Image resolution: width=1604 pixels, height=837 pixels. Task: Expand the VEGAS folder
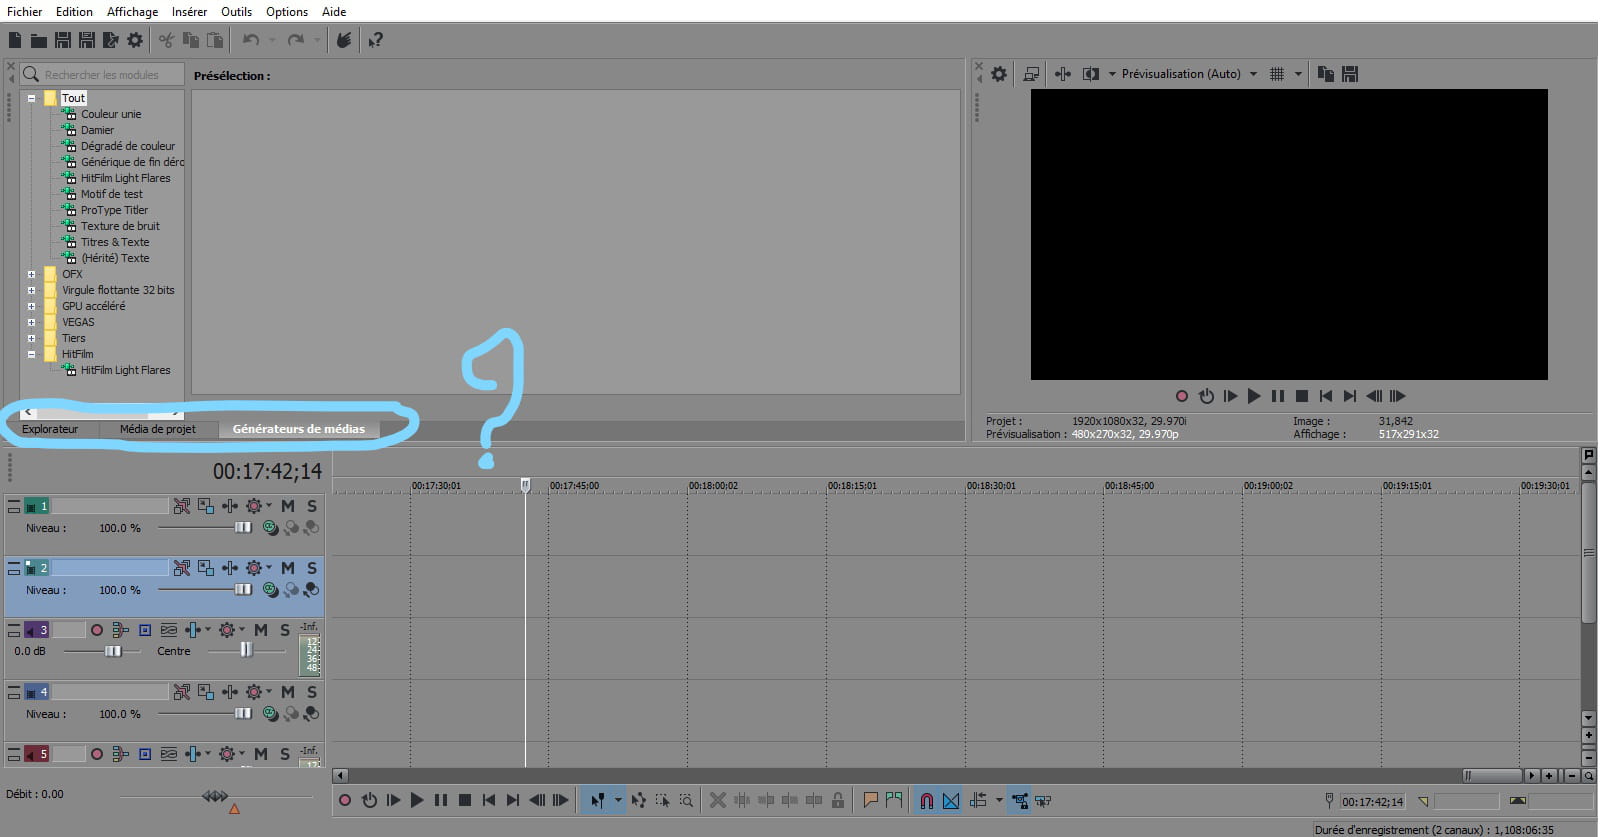click(x=31, y=322)
